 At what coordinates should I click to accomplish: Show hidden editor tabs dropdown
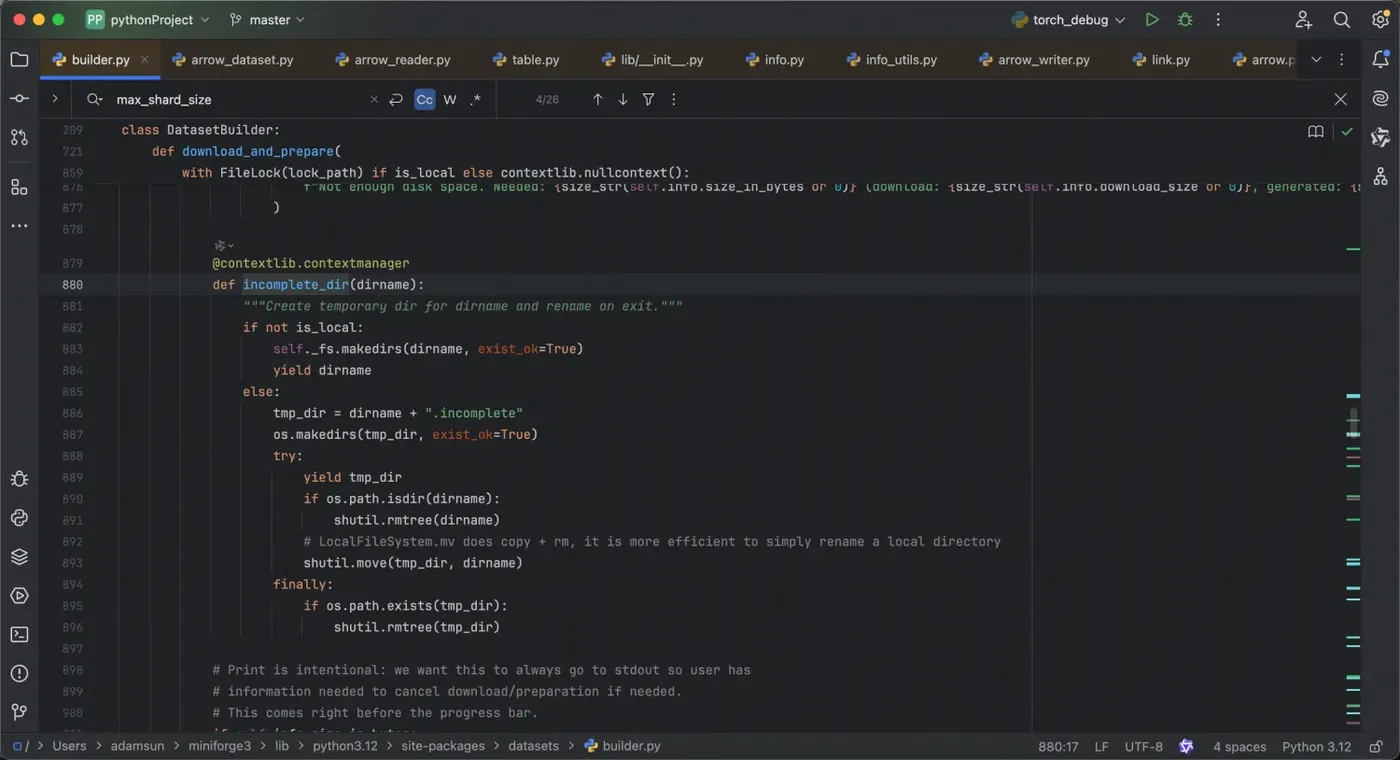click(x=1316, y=60)
